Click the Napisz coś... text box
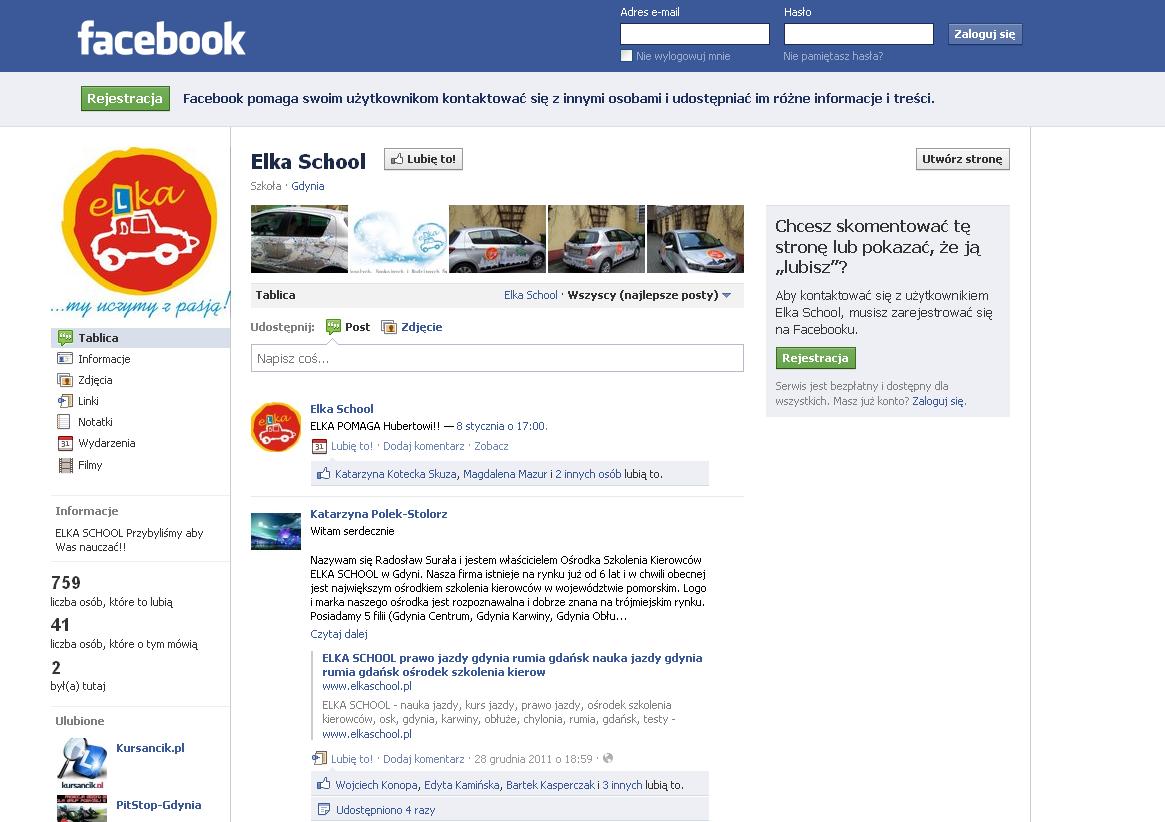The height and width of the screenshot is (822, 1165). [497, 358]
